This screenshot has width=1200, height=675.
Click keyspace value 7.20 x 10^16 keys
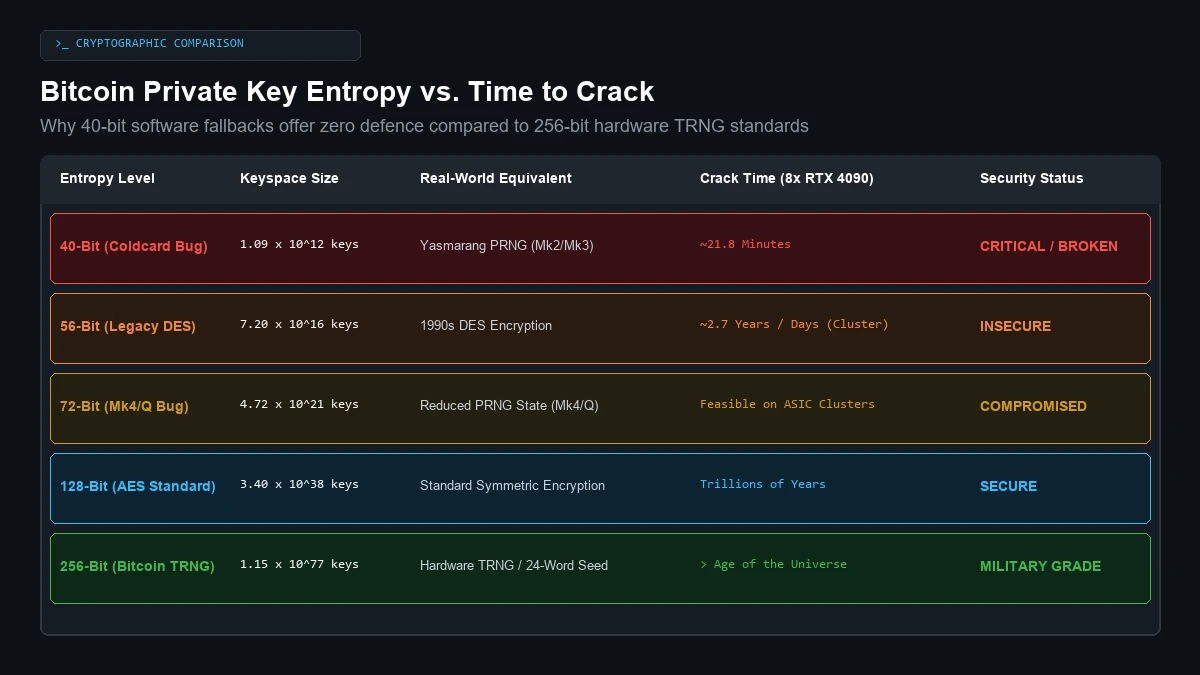(x=299, y=324)
